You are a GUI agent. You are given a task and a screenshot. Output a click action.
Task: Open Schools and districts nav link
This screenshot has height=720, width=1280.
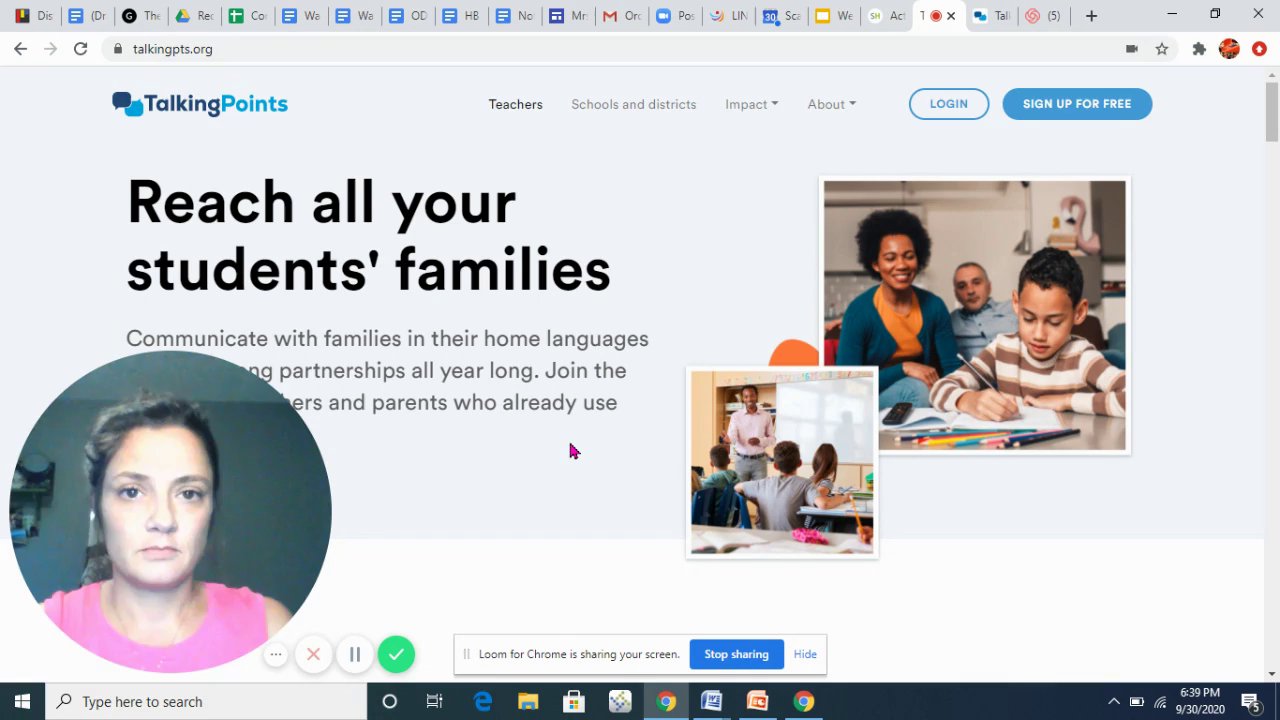click(634, 104)
